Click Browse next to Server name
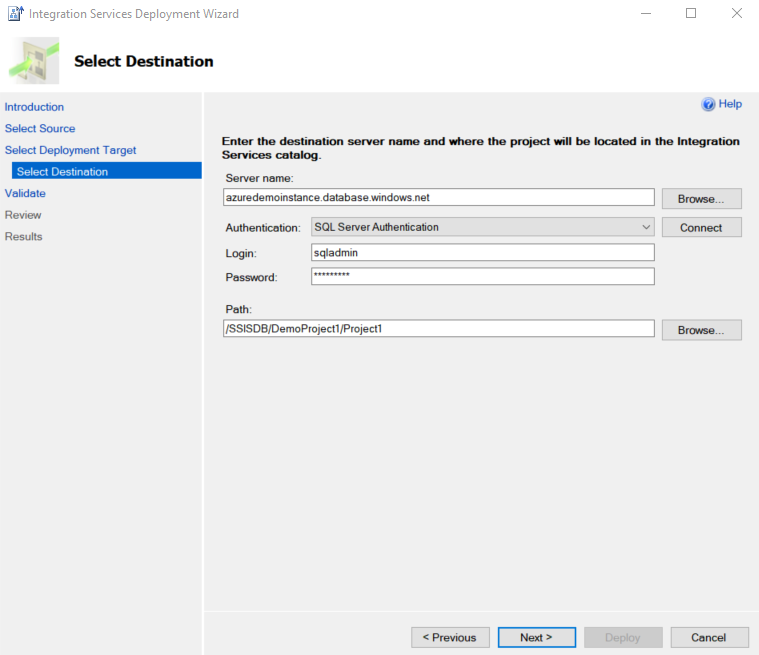The height and width of the screenshot is (655, 759). pos(701,198)
